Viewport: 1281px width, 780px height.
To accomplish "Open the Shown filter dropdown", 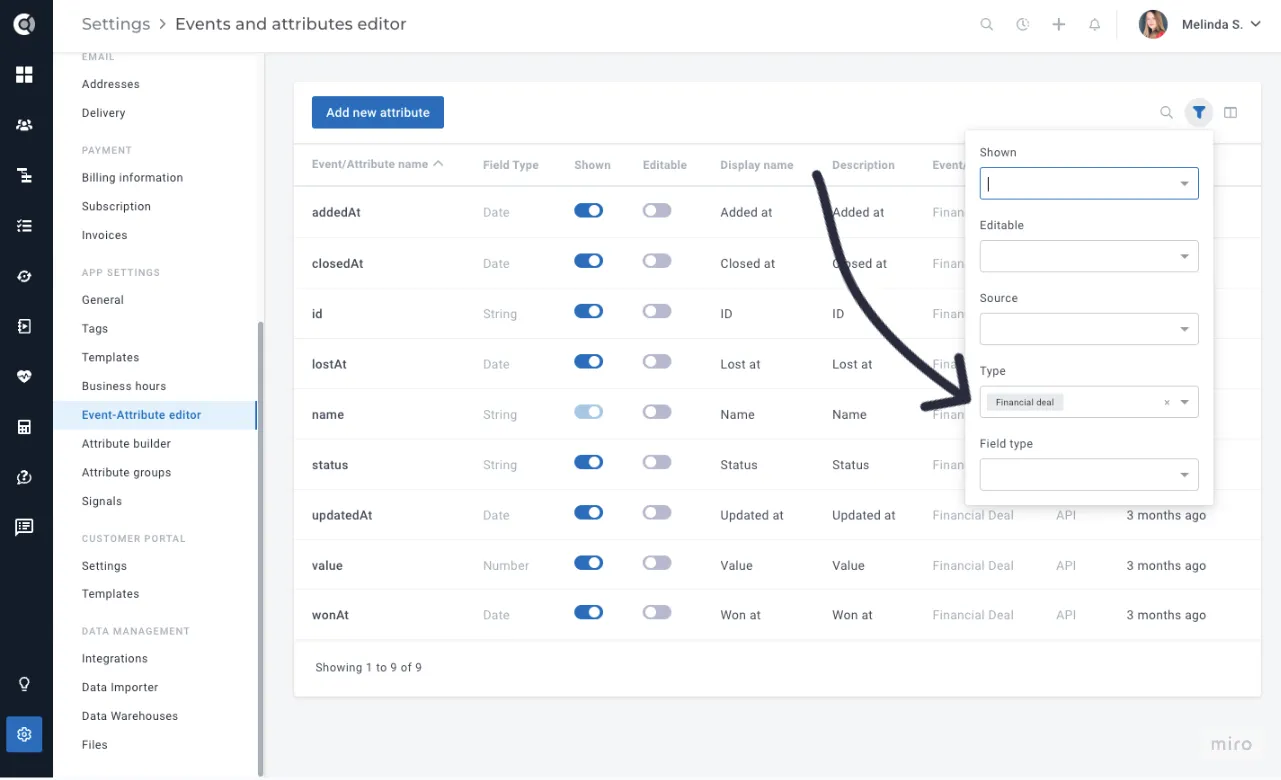I will point(1089,183).
